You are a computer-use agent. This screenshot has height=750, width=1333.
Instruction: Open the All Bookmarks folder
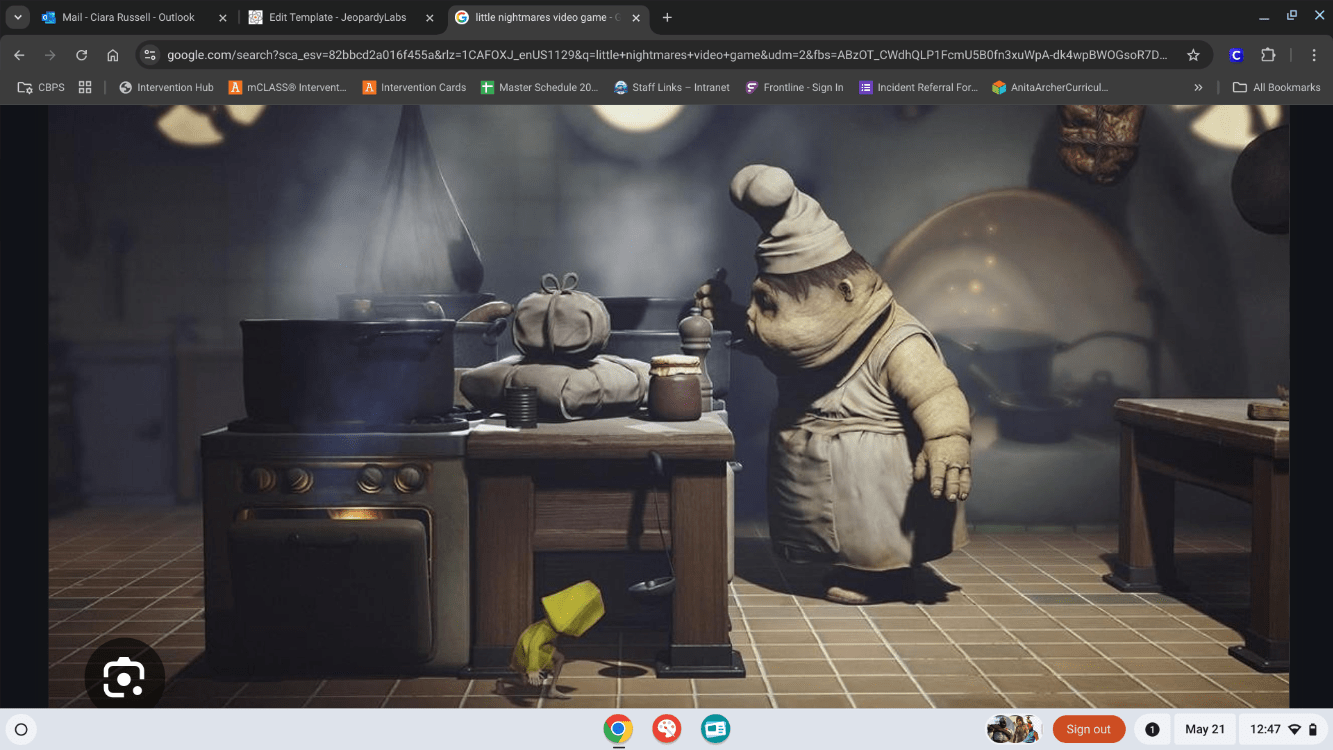tap(1276, 87)
